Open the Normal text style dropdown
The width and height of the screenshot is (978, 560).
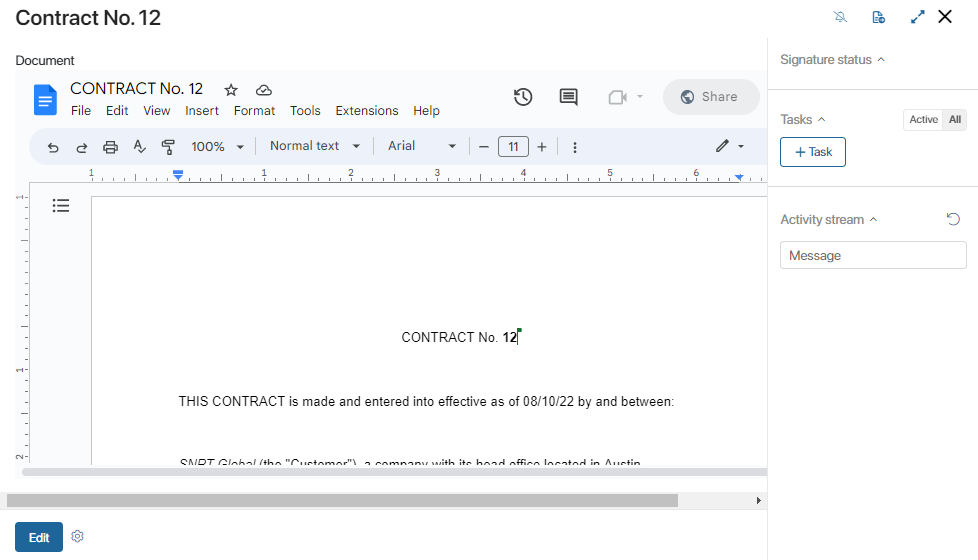click(315, 146)
